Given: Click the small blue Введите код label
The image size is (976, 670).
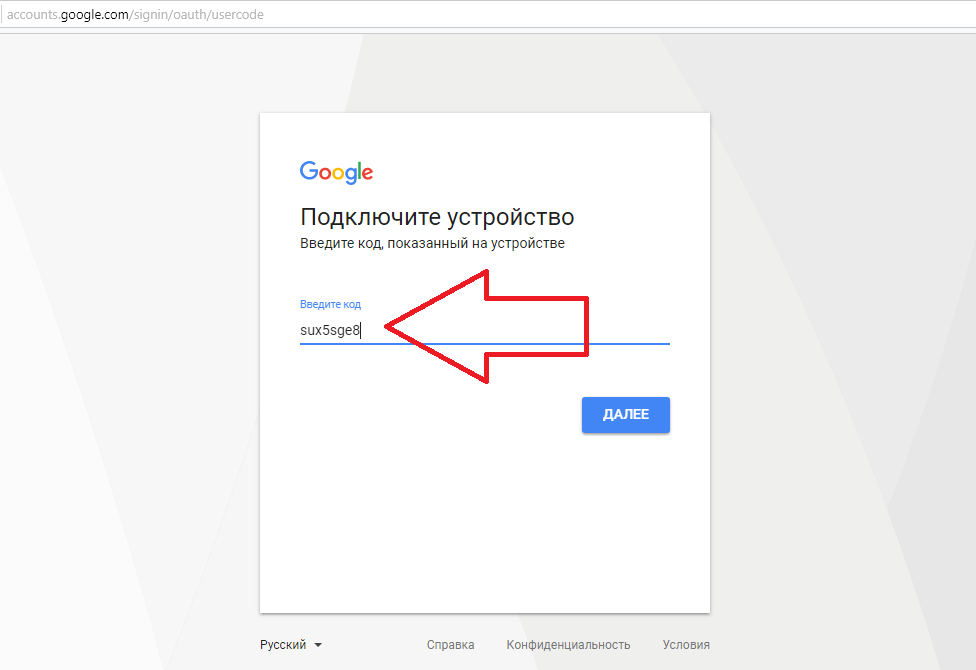Looking at the screenshot, I should click(x=330, y=304).
